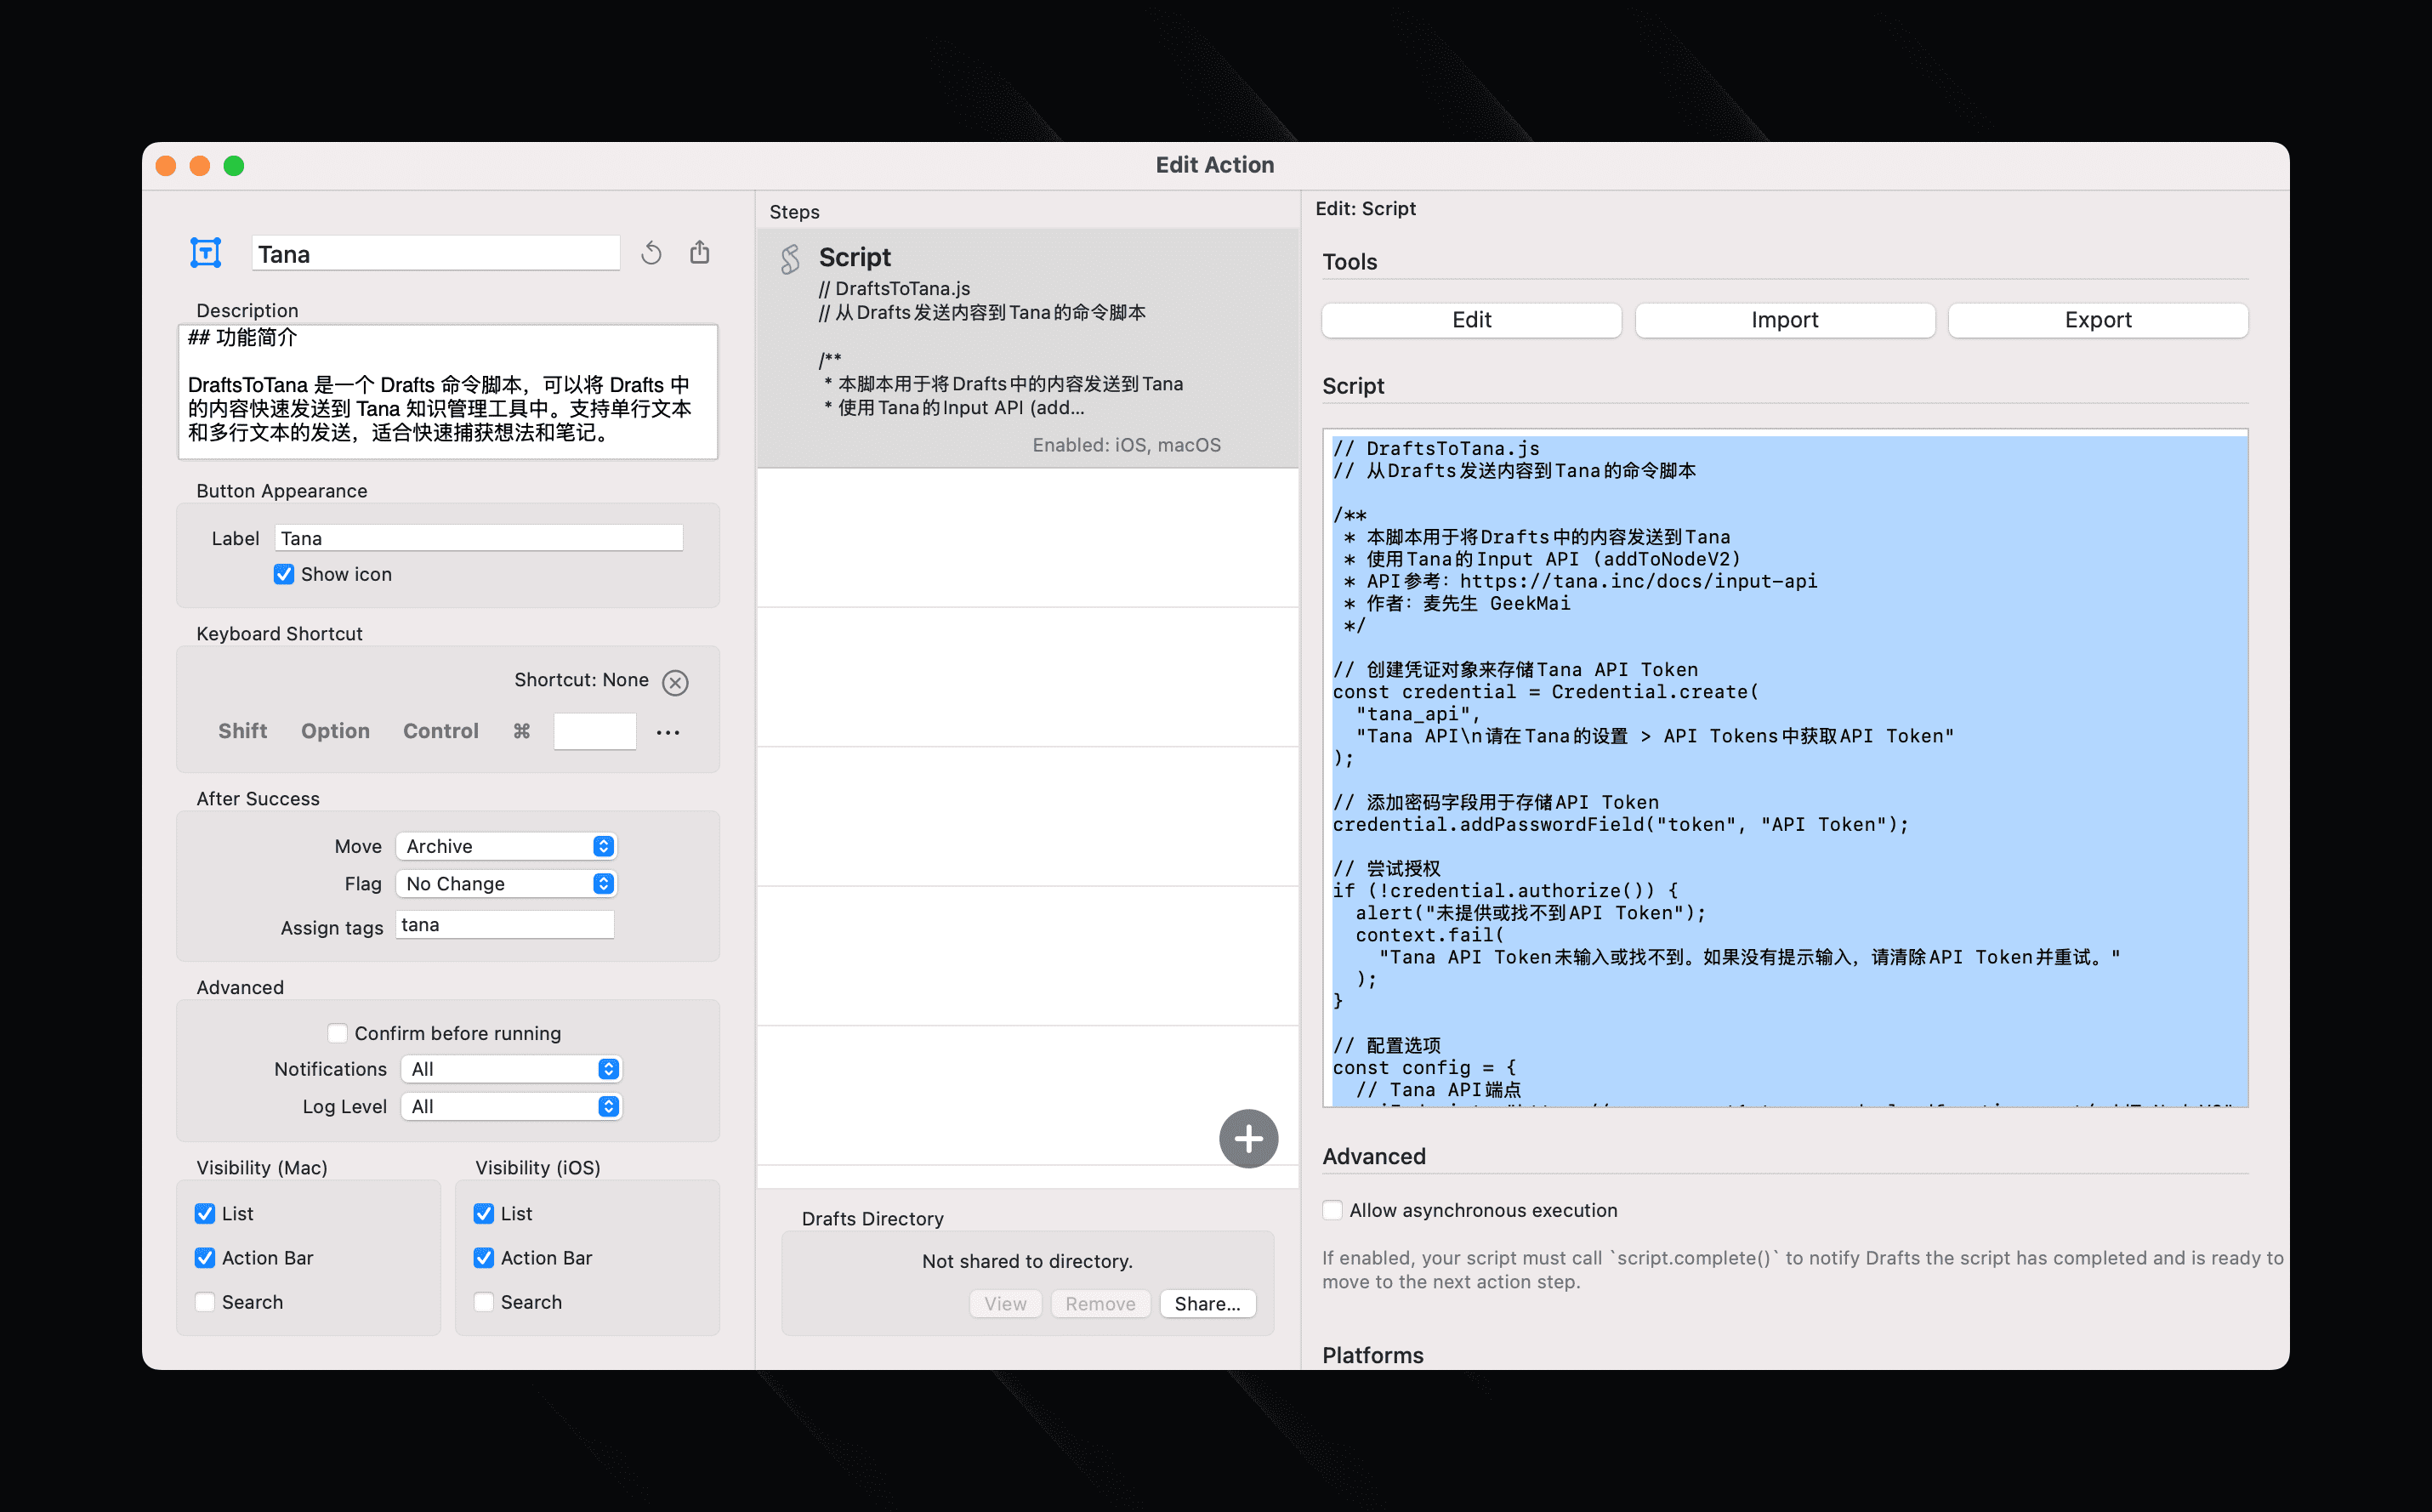Click the 'Enabled: iOS, macOS' text
The width and height of the screenshot is (2432, 1512).
(1126, 445)
